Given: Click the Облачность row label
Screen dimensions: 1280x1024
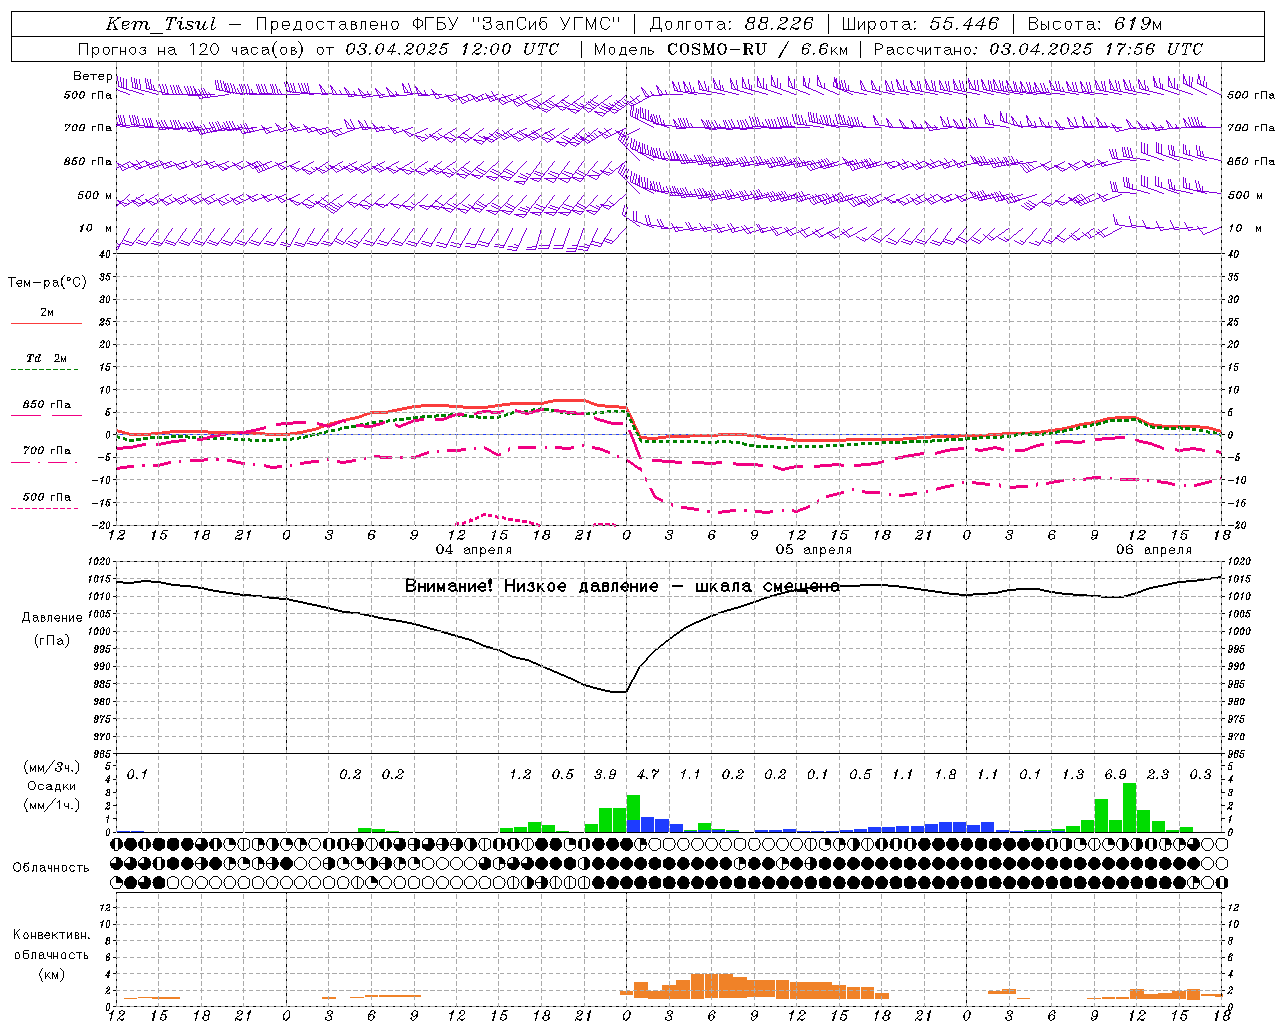Looking at the screenshot, I should click(51, 867).
